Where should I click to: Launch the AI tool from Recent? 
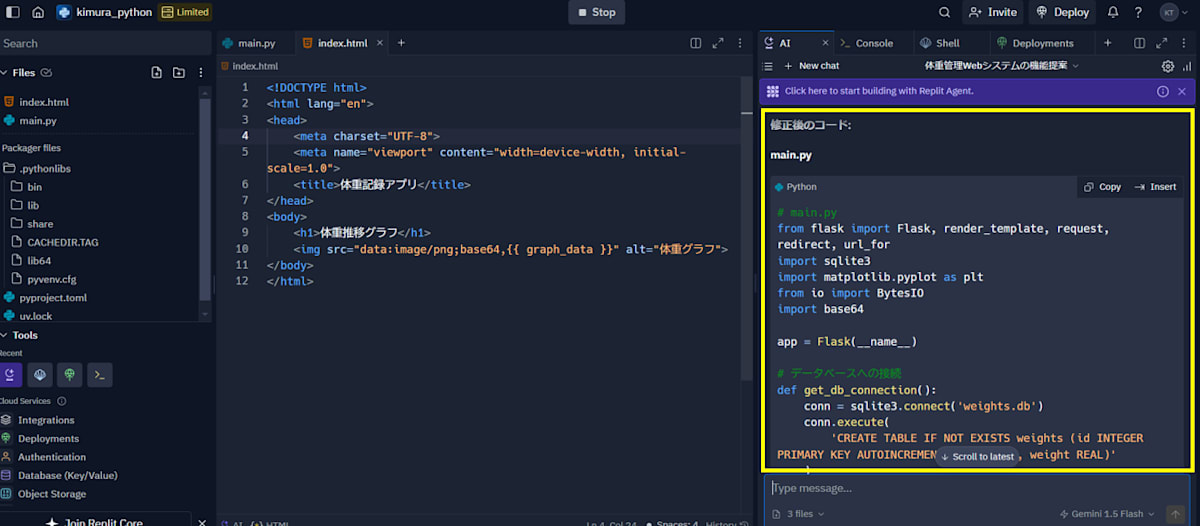tap(9, 375)
